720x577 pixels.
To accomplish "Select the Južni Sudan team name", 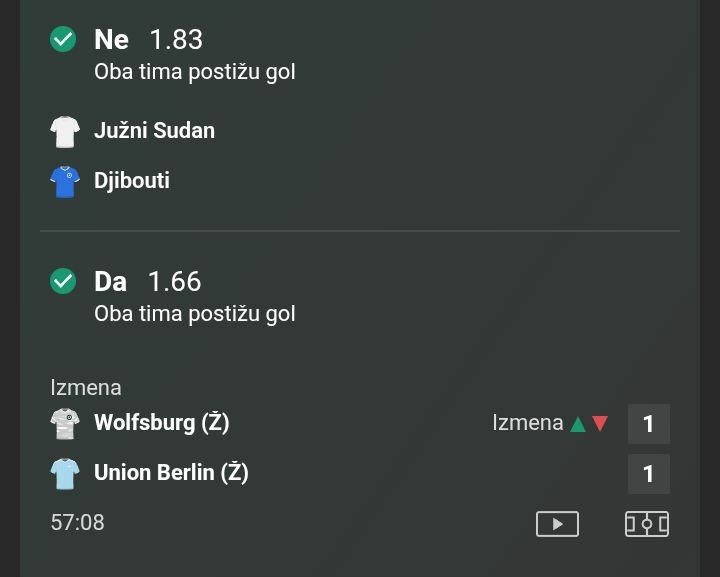I will coord(154,131).
